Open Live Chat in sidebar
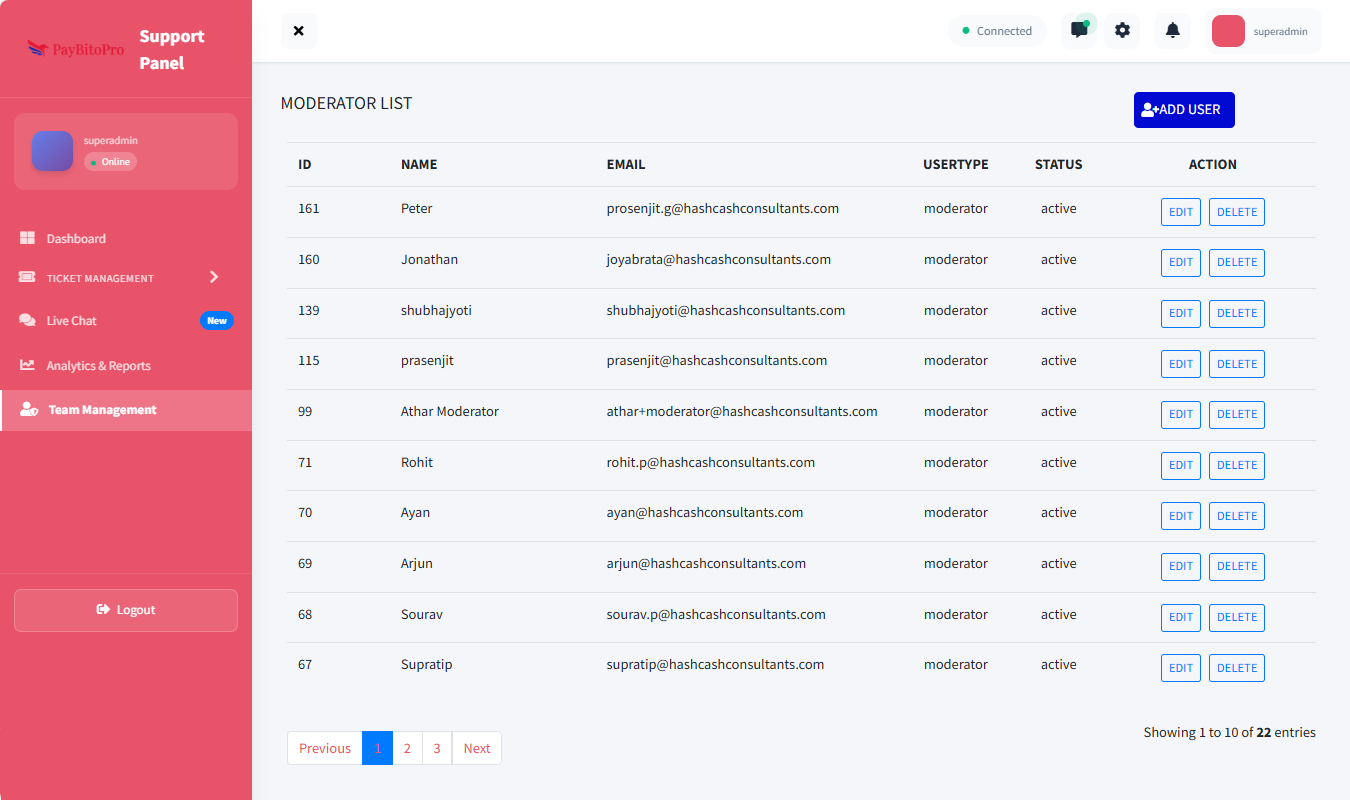 (x=72, y=321)
